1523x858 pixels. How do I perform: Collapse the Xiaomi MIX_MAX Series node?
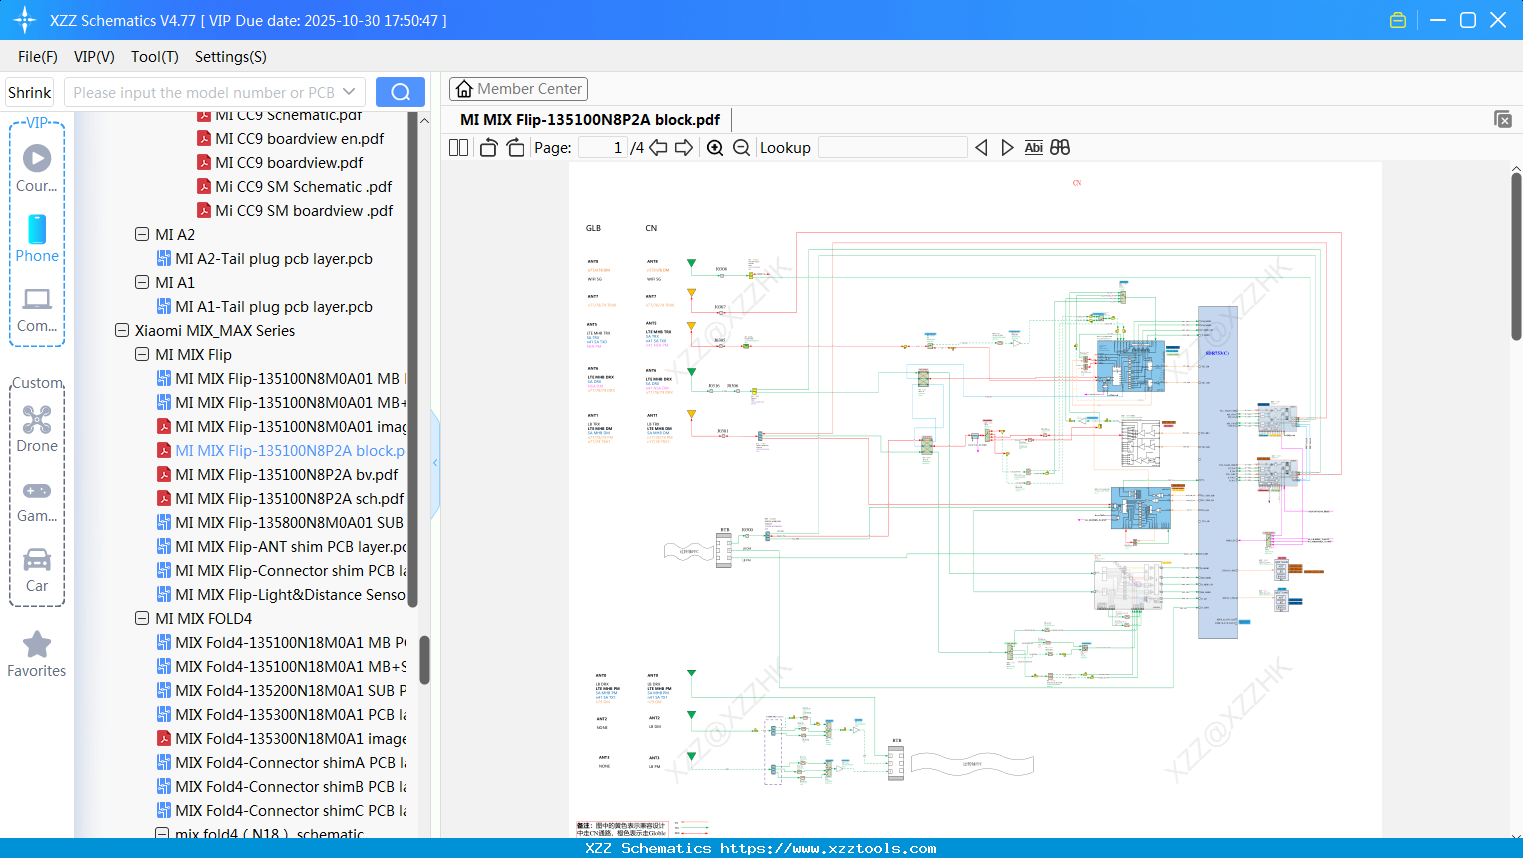pyautogui.click(x=122, y=331)
